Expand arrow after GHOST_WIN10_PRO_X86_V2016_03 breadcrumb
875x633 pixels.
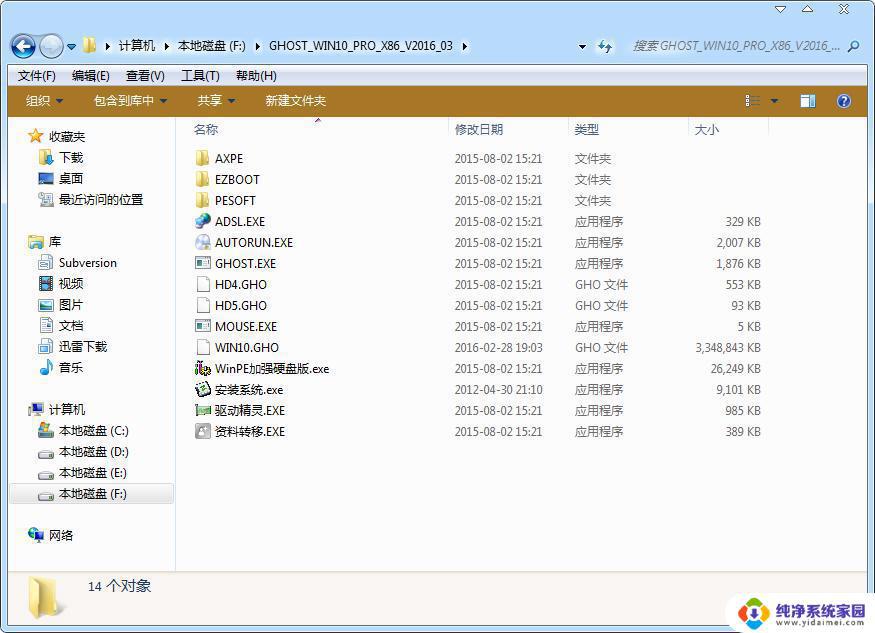464,46
